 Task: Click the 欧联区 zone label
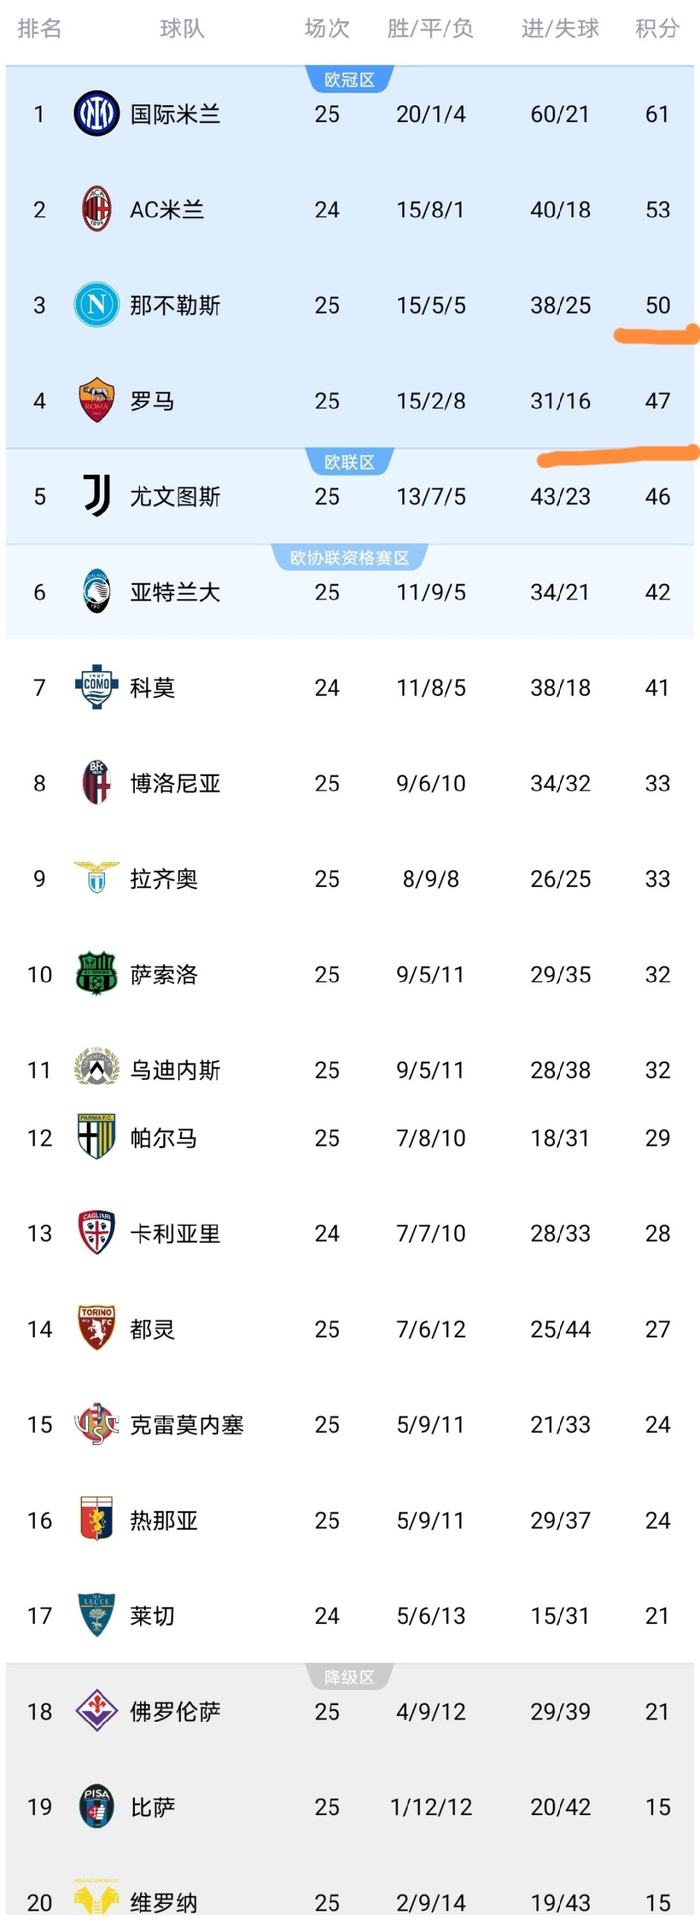coord(349,462)
